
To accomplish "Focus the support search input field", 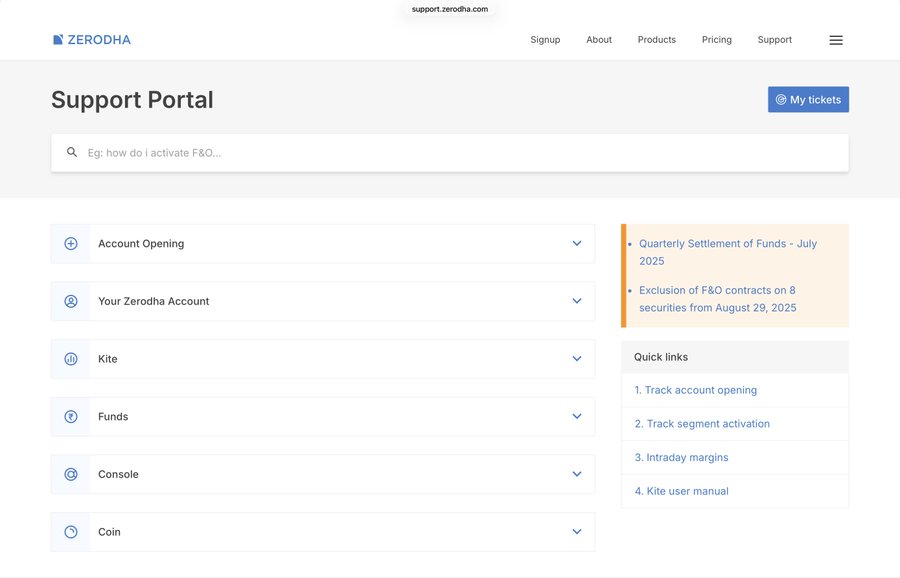I will tap(450, 153).
